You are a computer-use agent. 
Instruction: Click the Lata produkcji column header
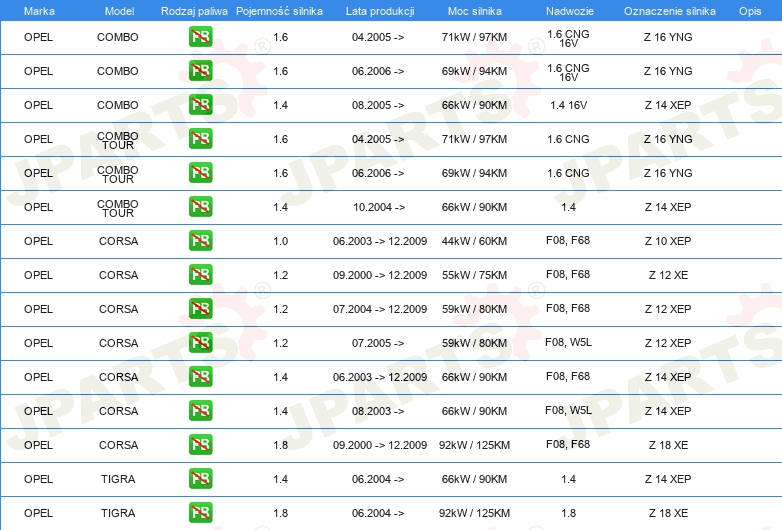pos(380,11)
